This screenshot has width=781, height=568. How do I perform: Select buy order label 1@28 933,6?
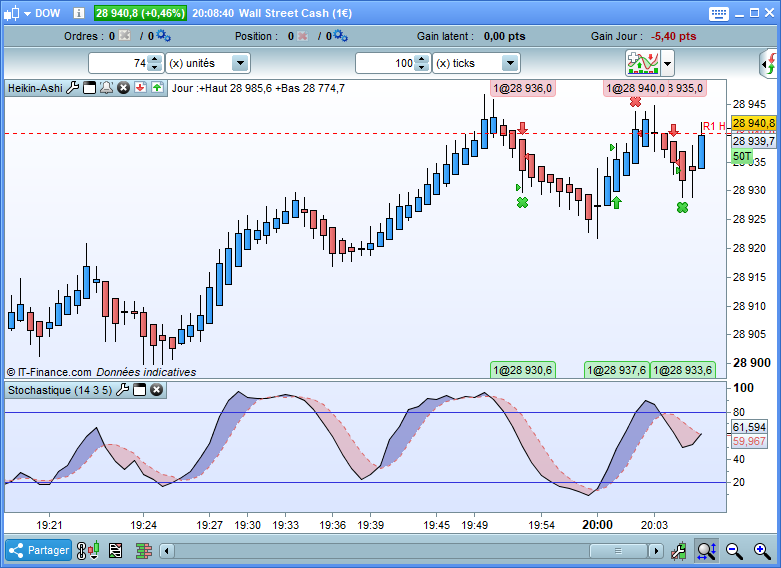click(683, 370)
